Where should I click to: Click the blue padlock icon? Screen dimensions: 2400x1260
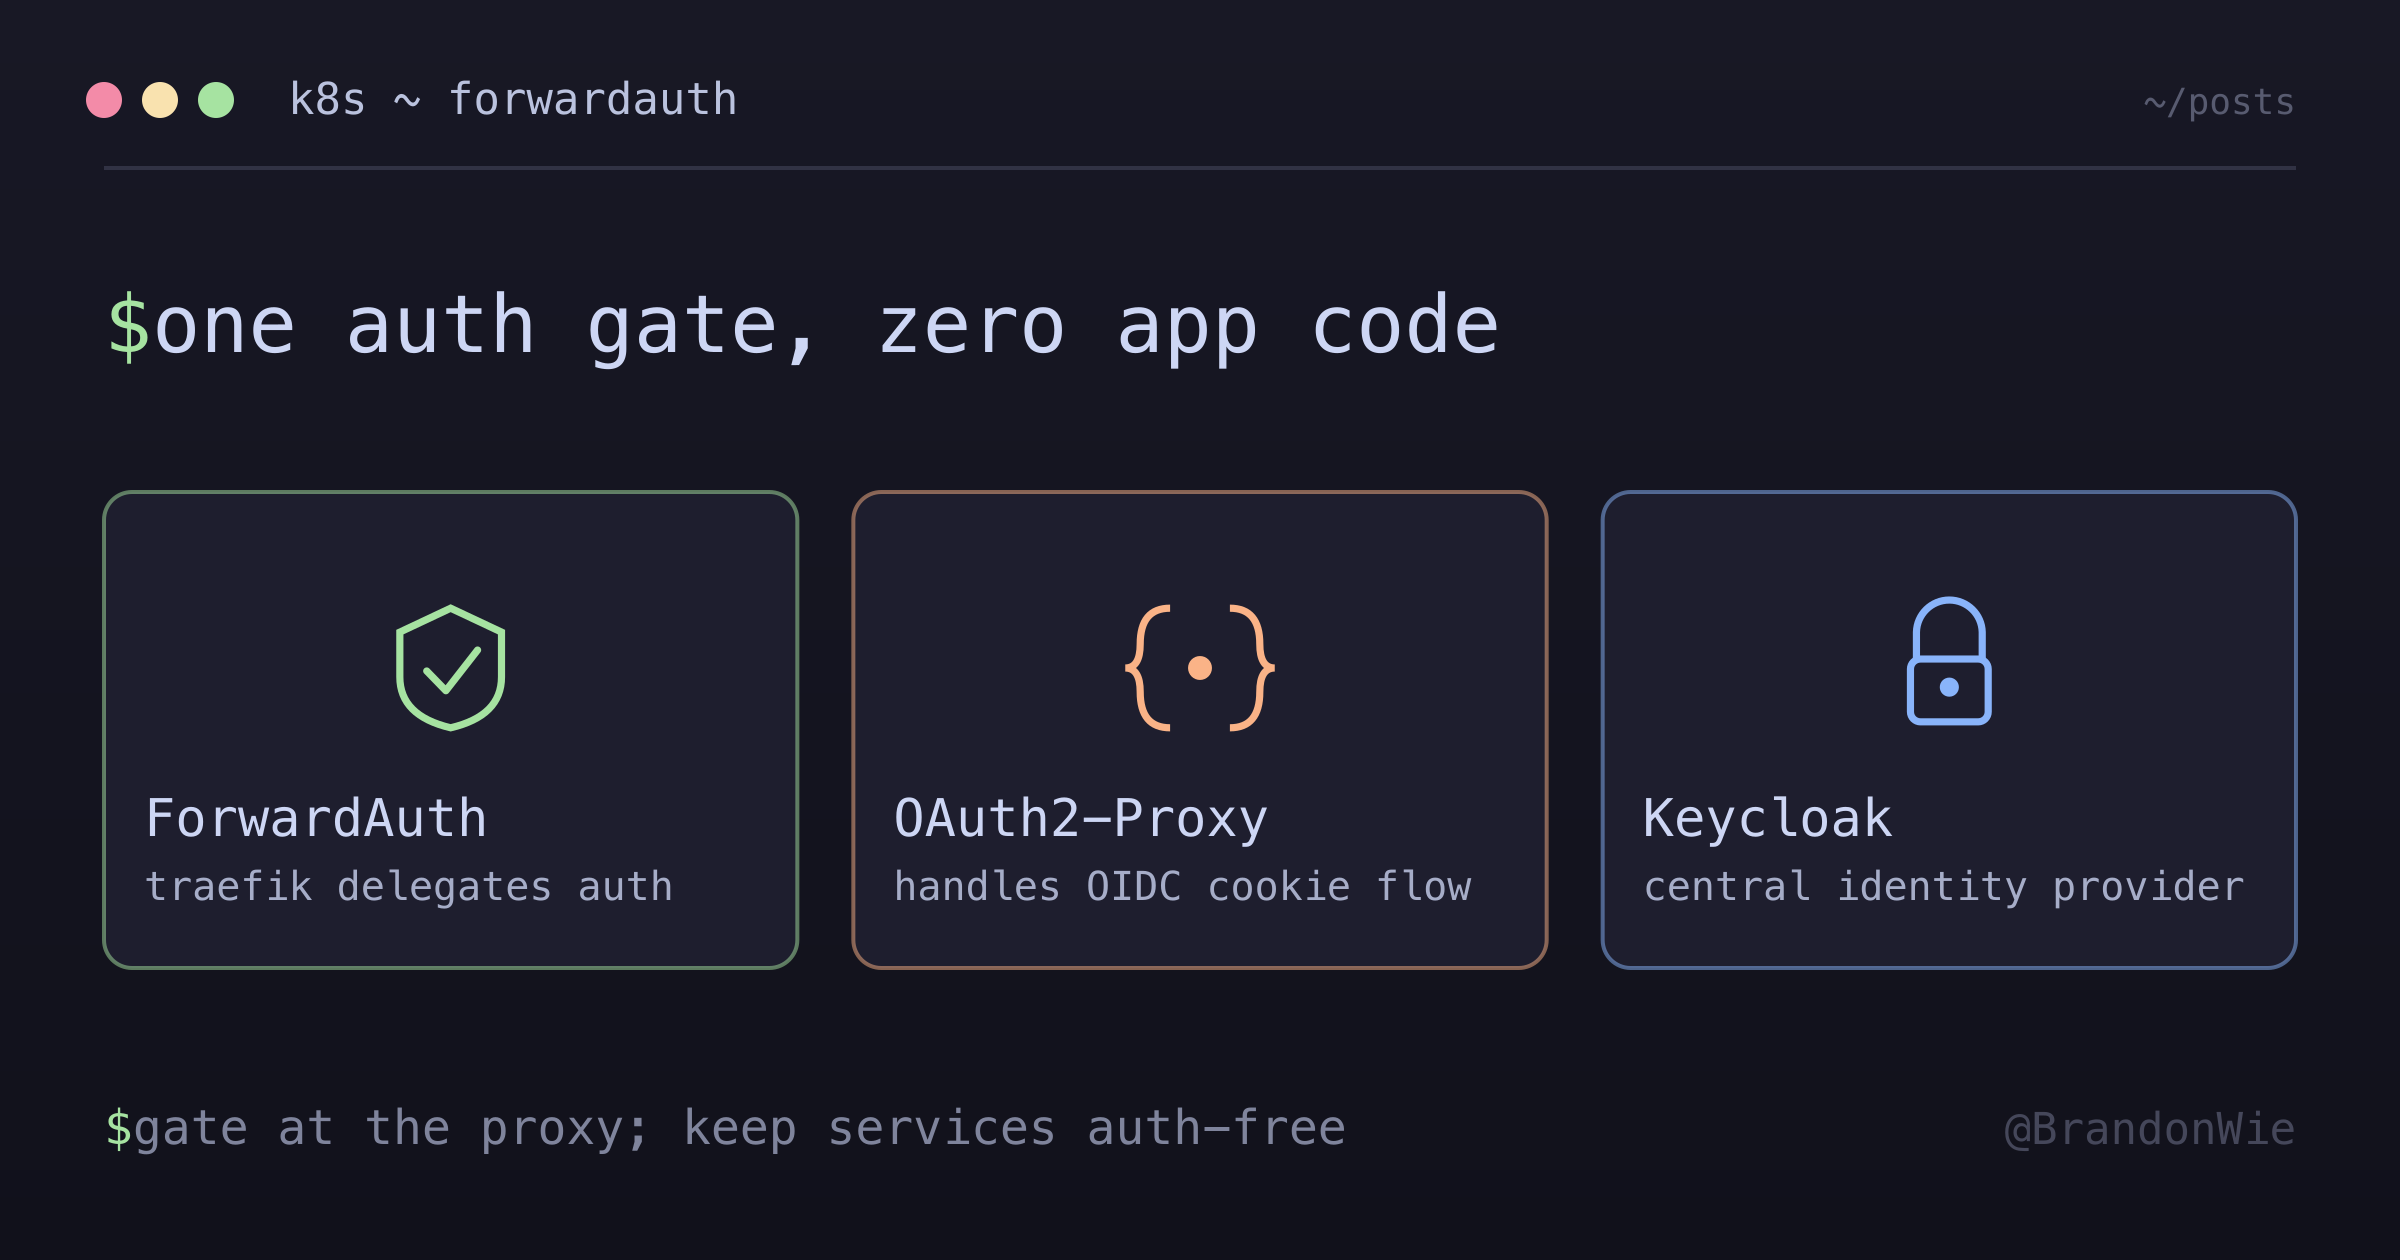pos(1949,661)
